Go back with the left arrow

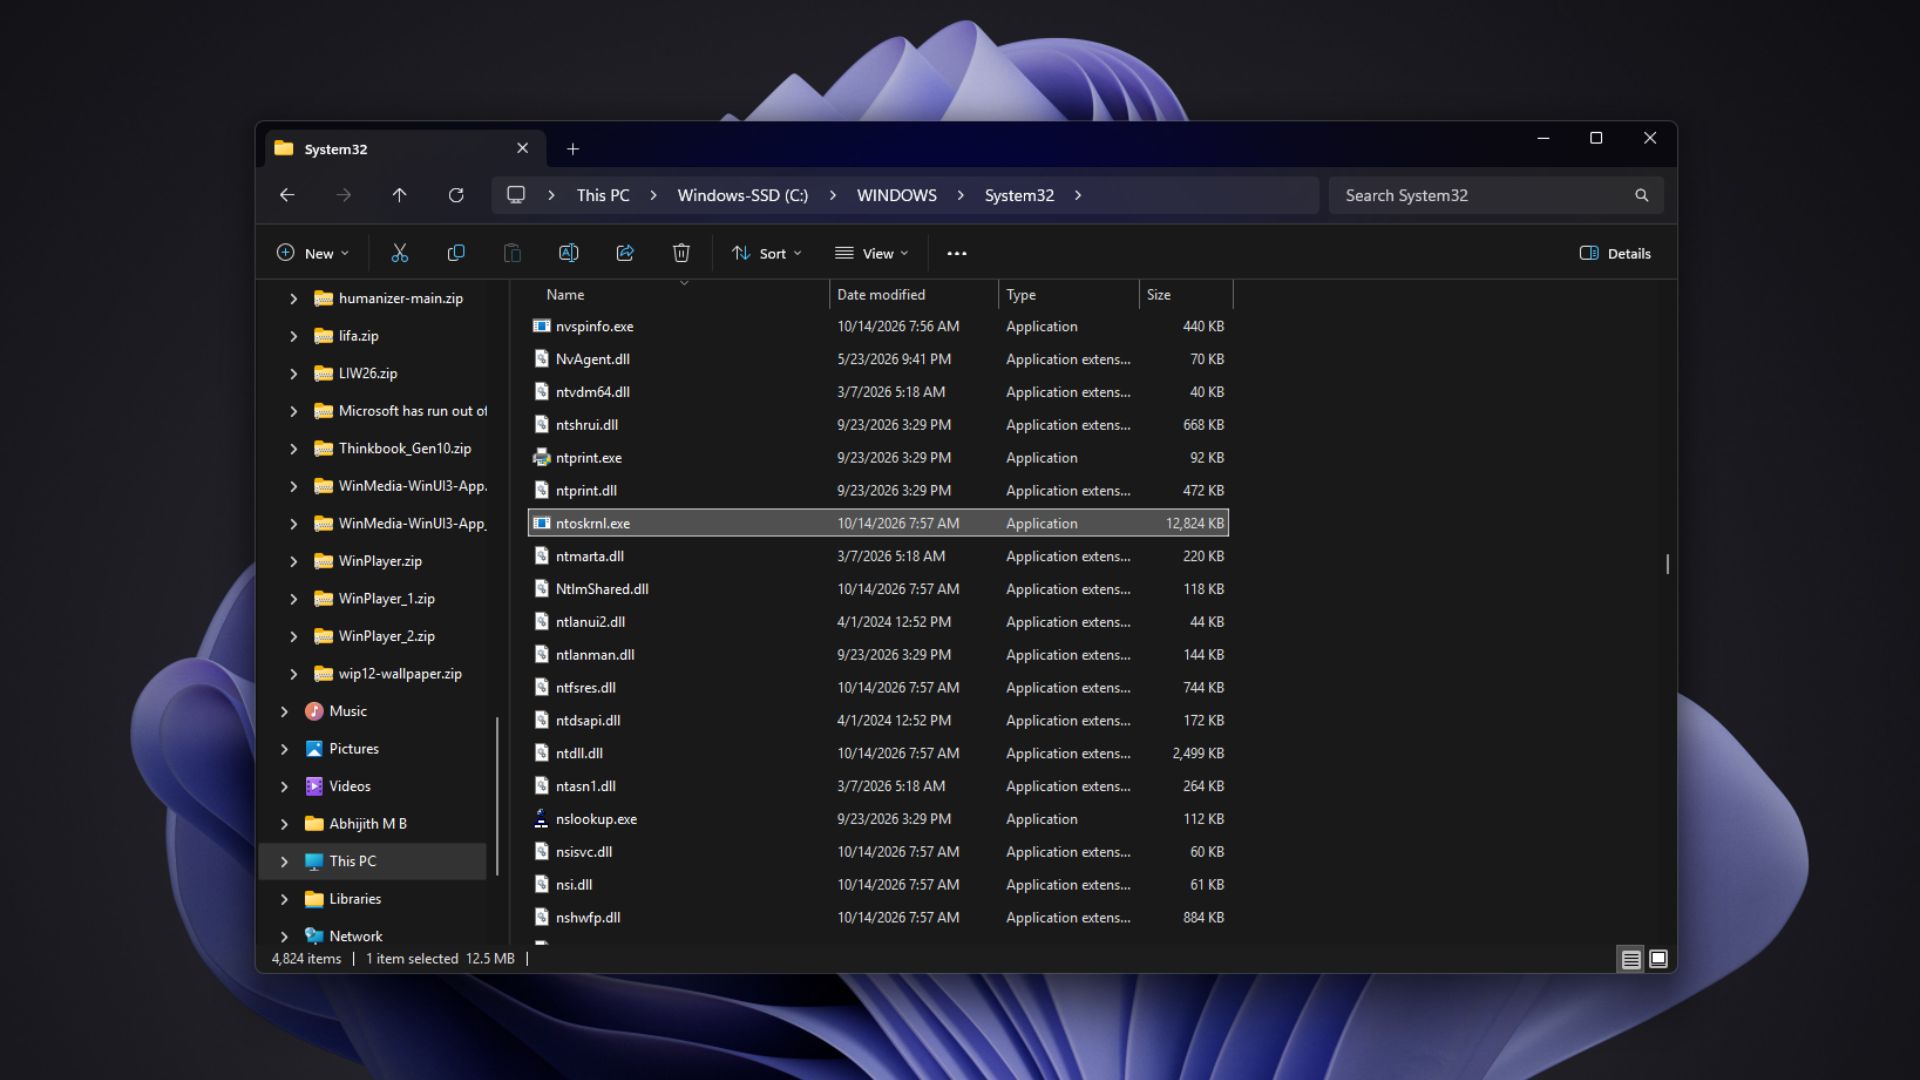click(x=287, y=195)
